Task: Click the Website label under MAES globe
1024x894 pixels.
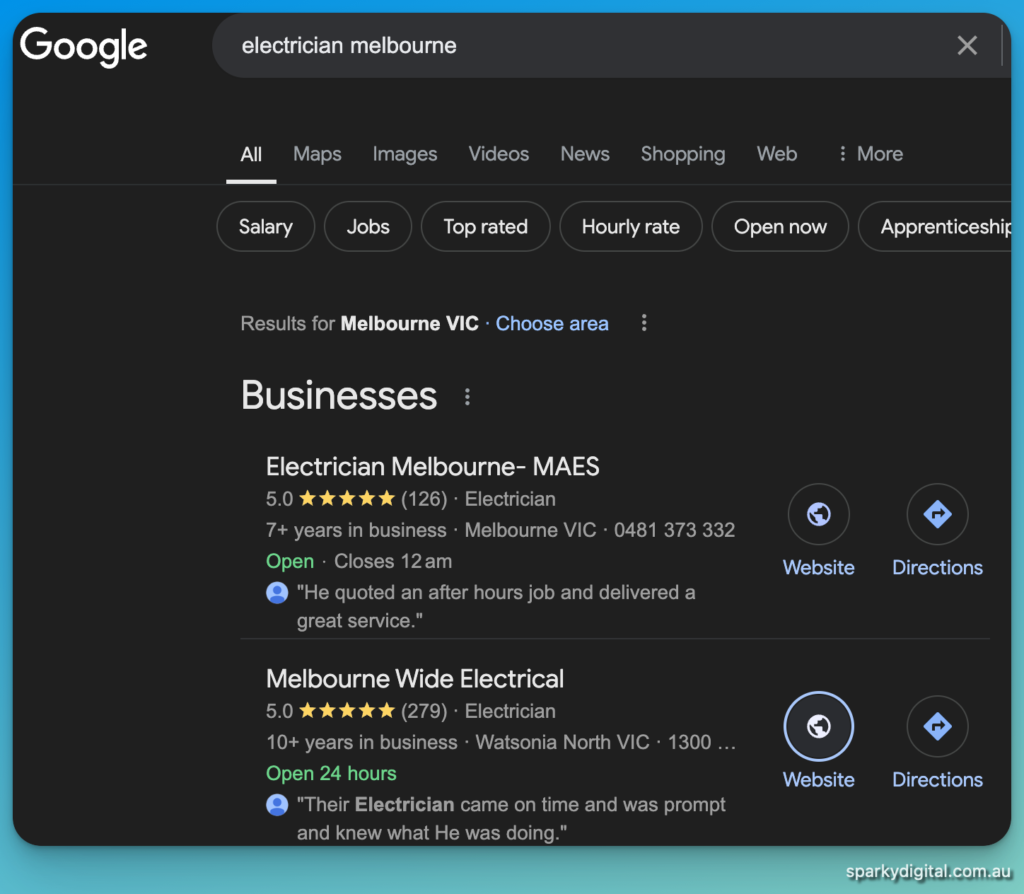Action: point(818,567)
